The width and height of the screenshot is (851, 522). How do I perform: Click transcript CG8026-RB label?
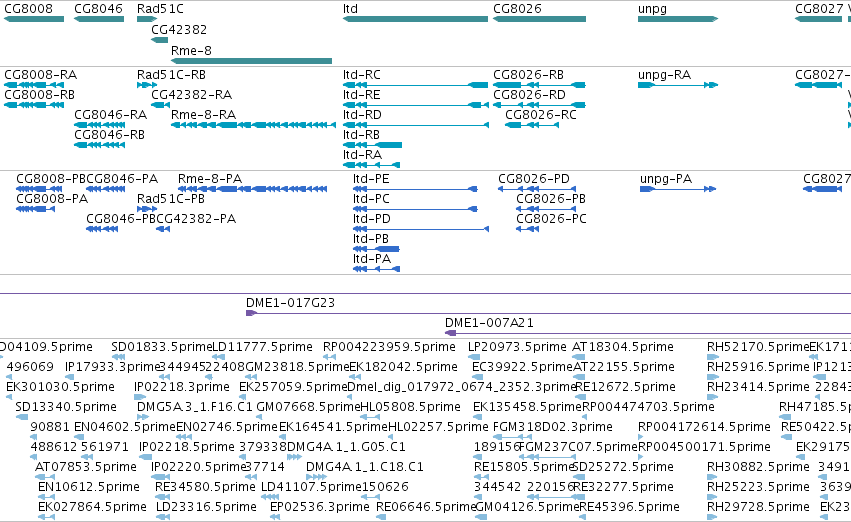click(x=528, y=75)
